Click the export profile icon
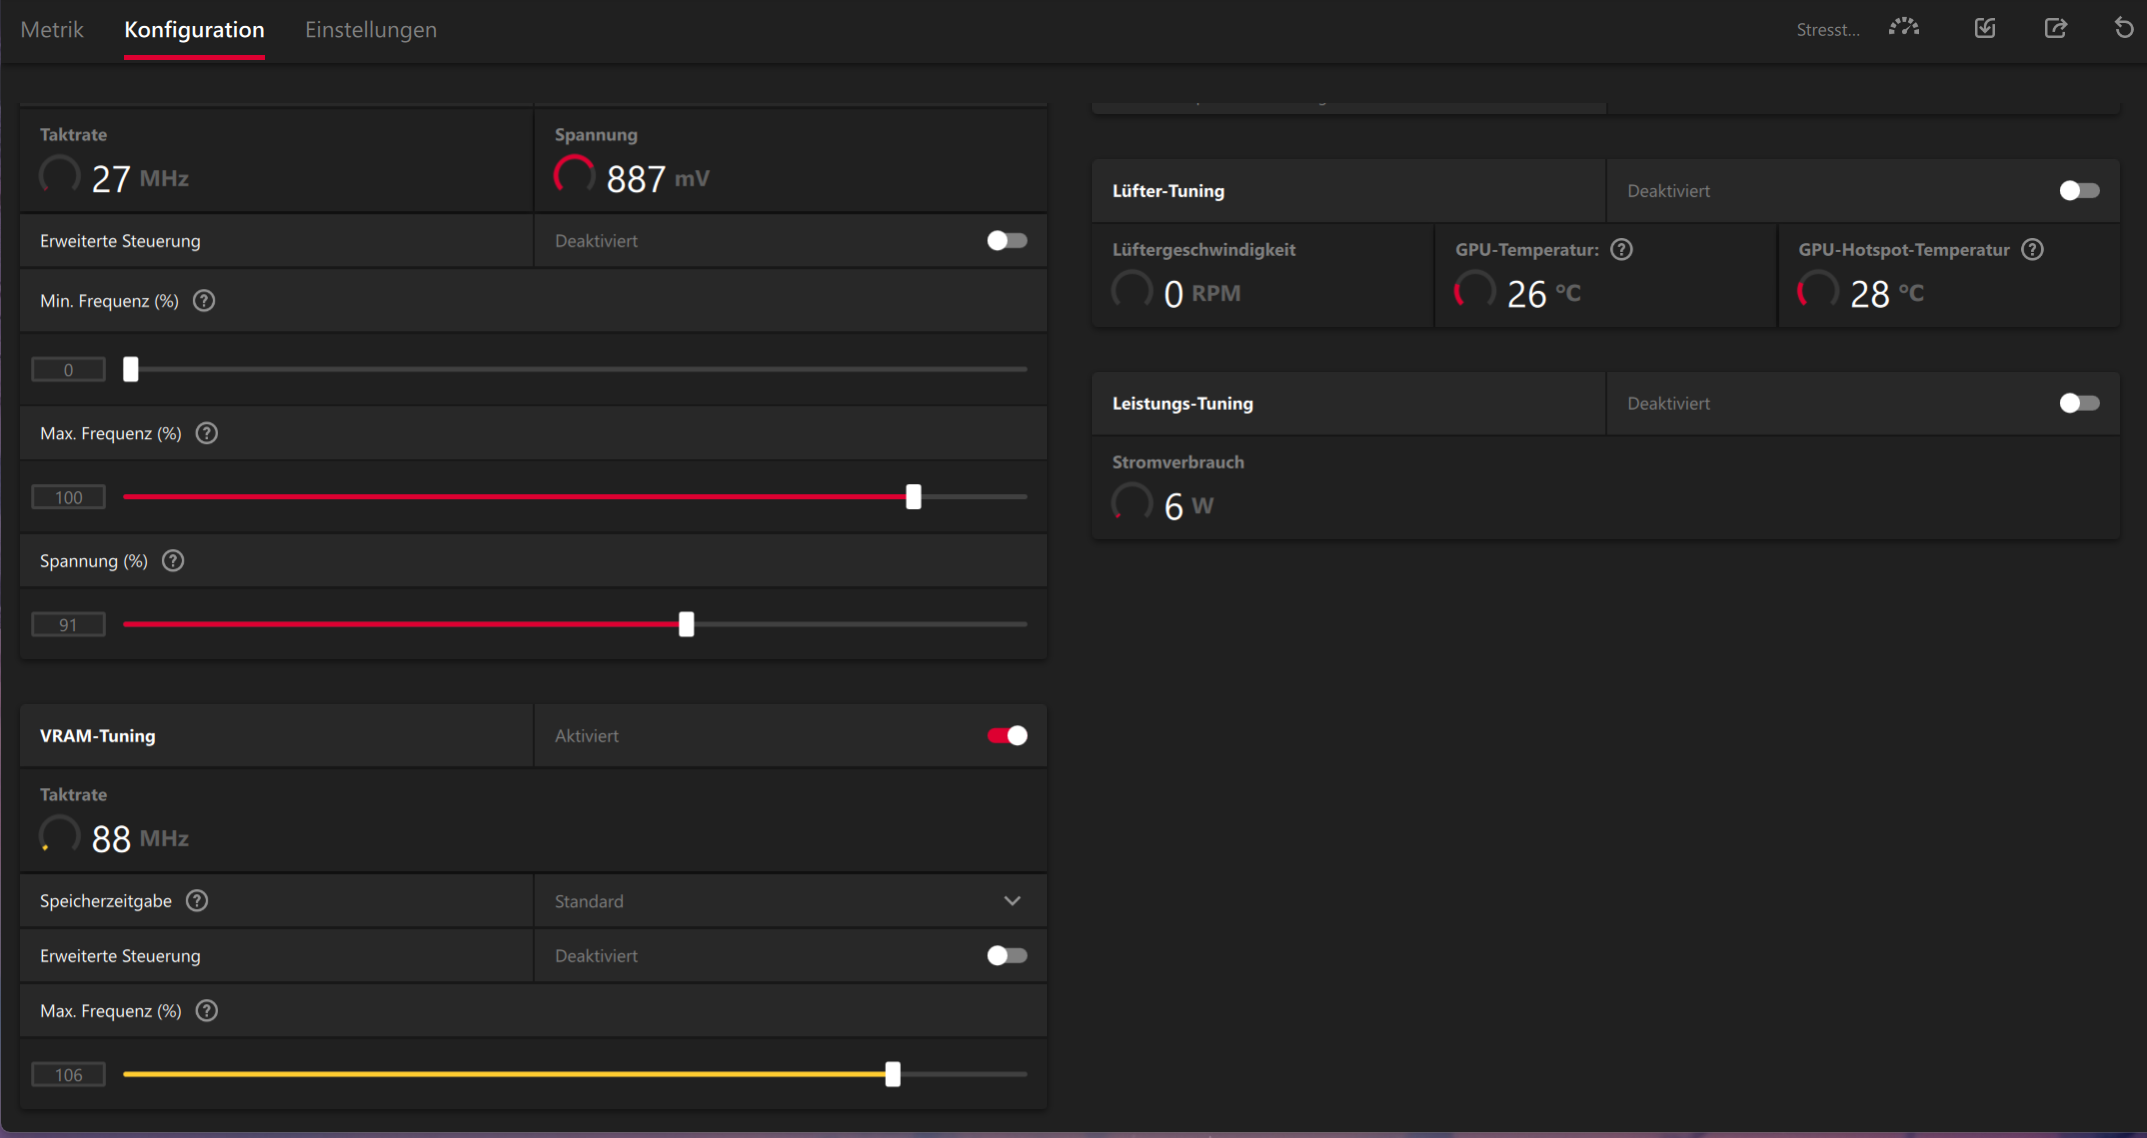 click(2055, 28)
